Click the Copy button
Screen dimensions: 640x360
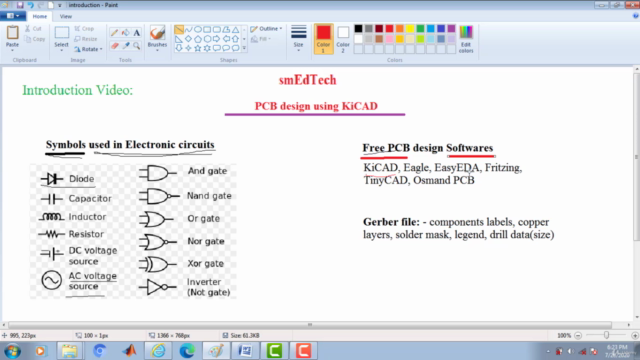point(35,39)
